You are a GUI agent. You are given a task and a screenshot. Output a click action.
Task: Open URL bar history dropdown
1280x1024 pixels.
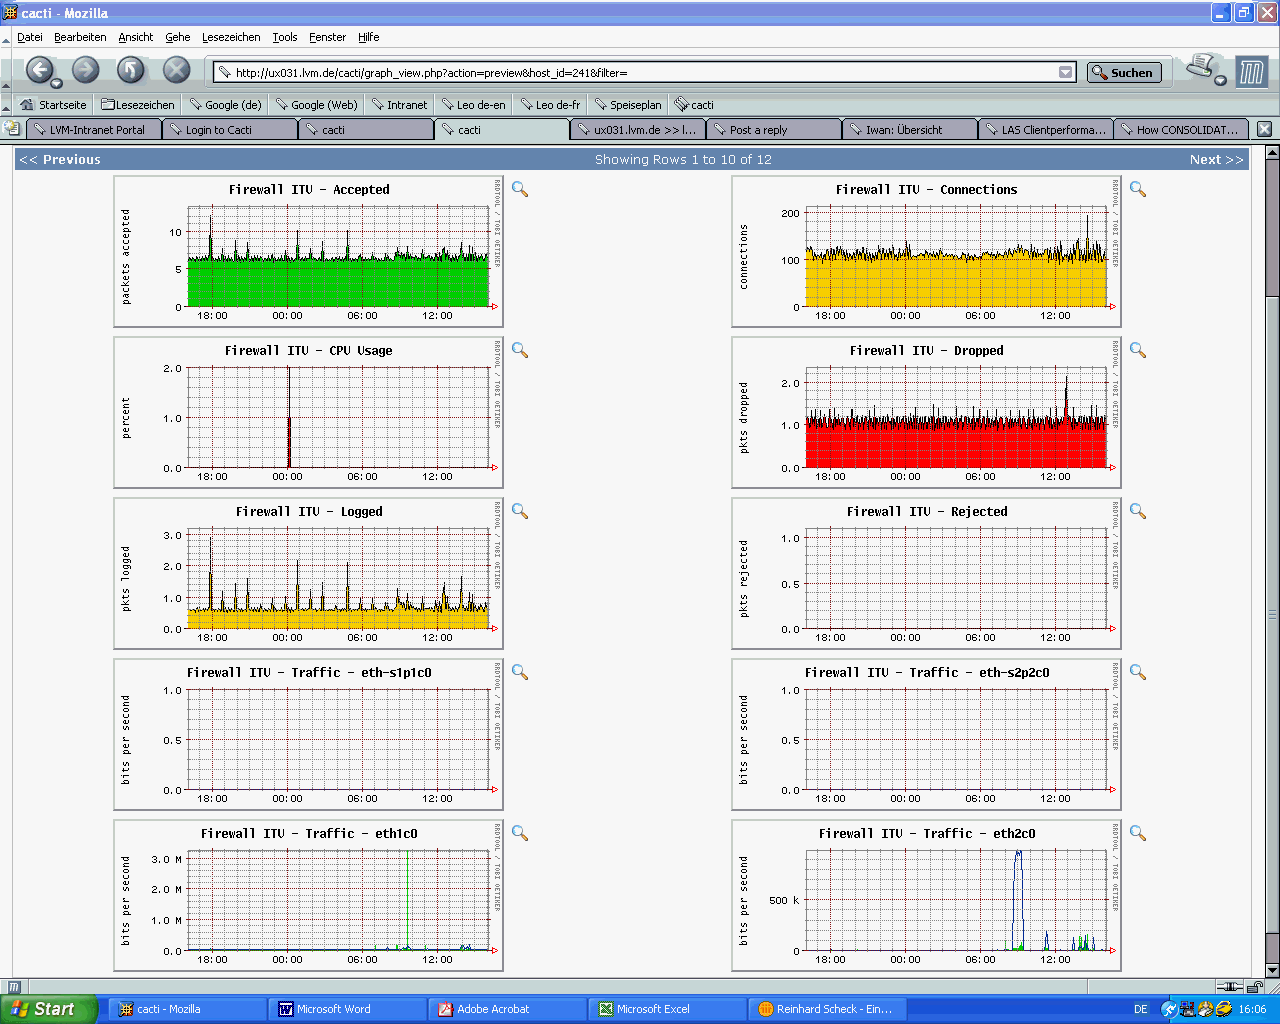[1066, 72]
